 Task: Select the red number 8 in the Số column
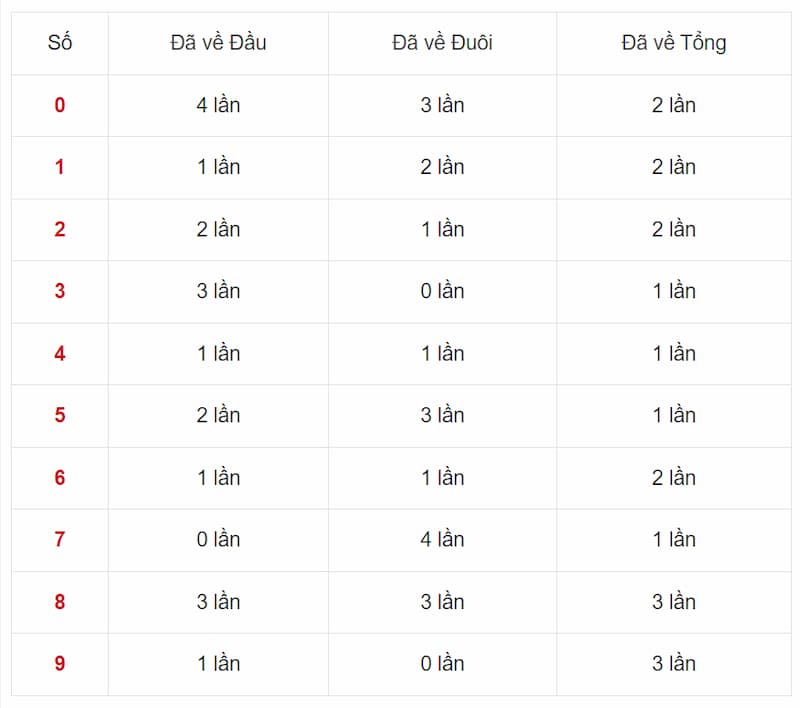point(60,601)
